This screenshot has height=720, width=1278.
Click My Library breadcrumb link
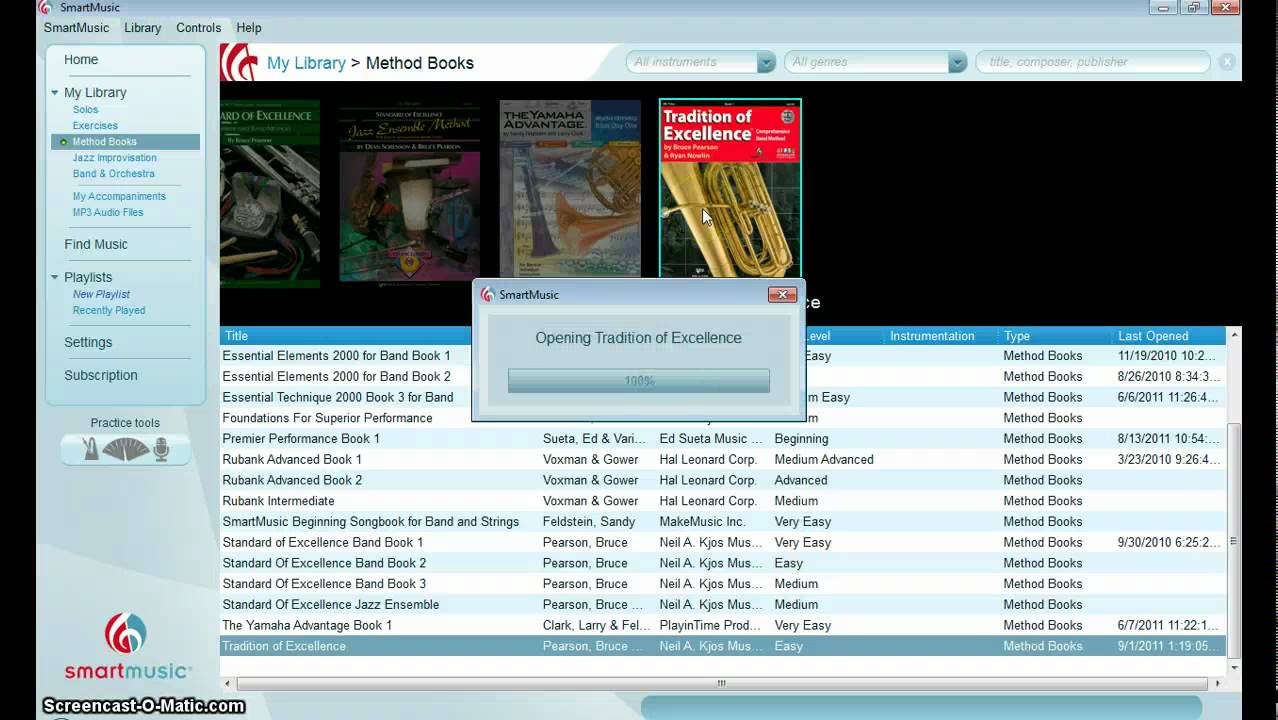pyautogui.click(x=306, y=63)
